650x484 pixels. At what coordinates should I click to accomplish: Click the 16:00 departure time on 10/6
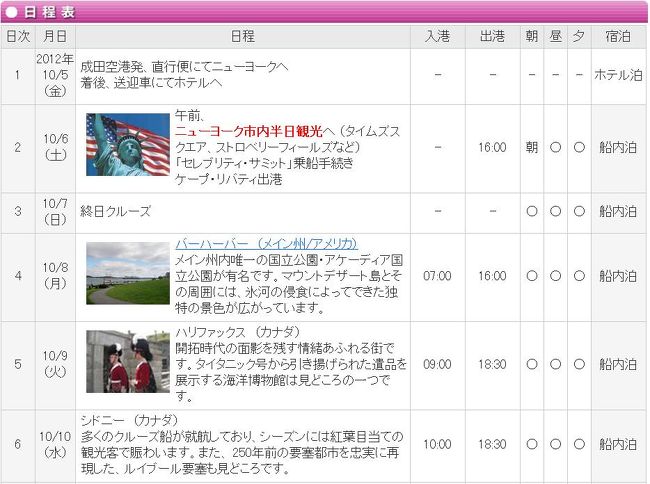point(492,147)
